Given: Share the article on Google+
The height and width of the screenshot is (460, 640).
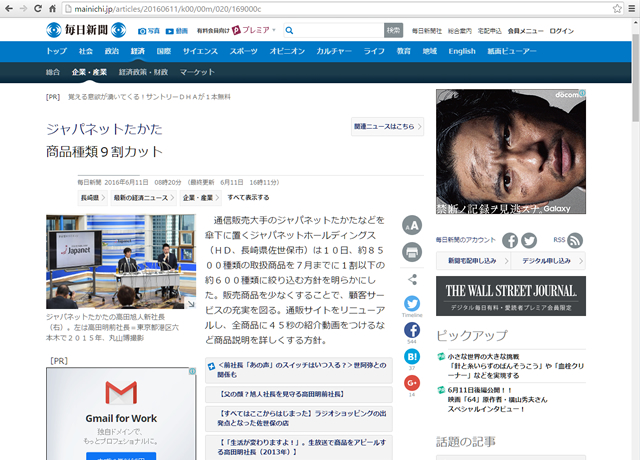Looking at the screenshot, I should point(411,383).
